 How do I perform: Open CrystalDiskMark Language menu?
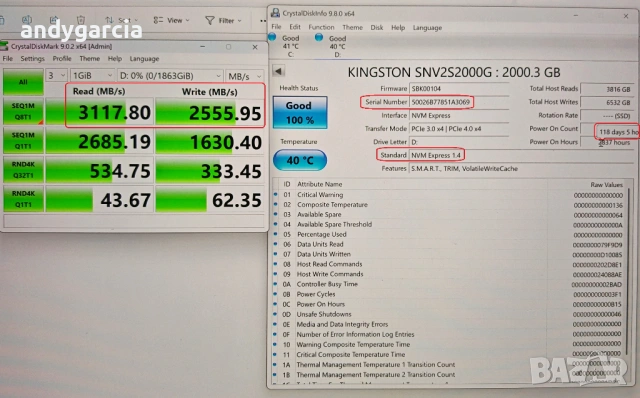(x=144, y=59)
